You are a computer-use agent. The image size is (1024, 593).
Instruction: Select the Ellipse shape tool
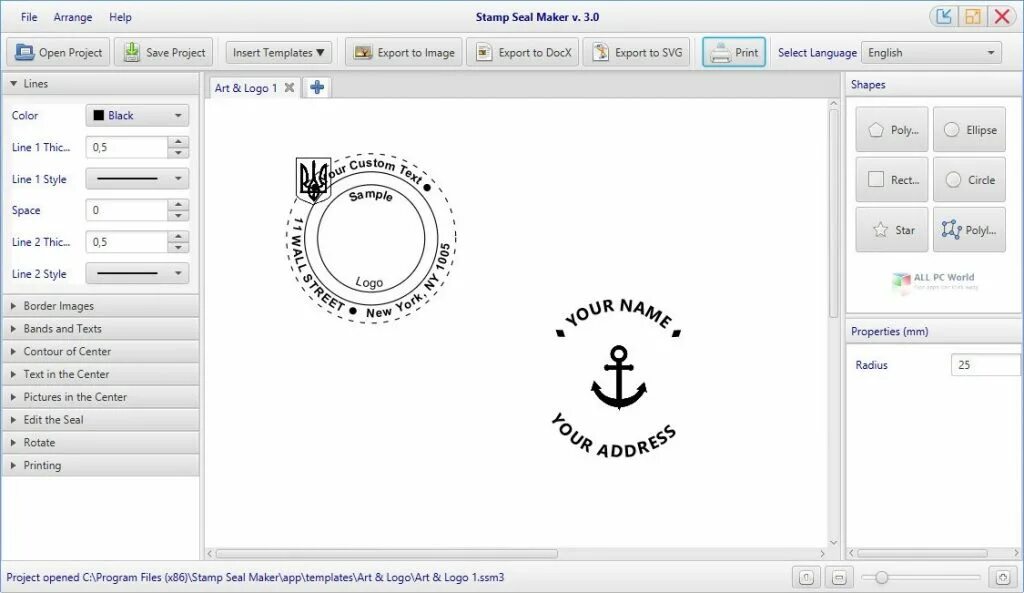click(x=969, y=130)
